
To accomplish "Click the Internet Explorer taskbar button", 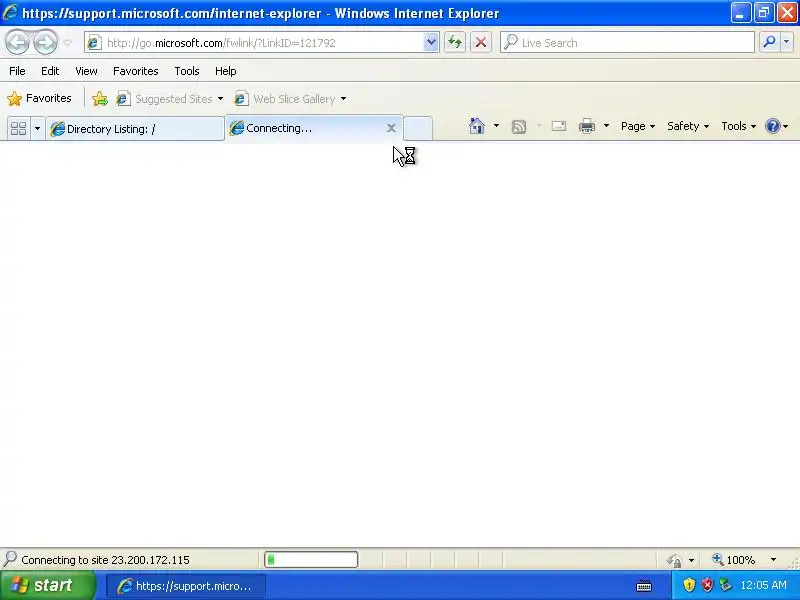I will 186,586.
